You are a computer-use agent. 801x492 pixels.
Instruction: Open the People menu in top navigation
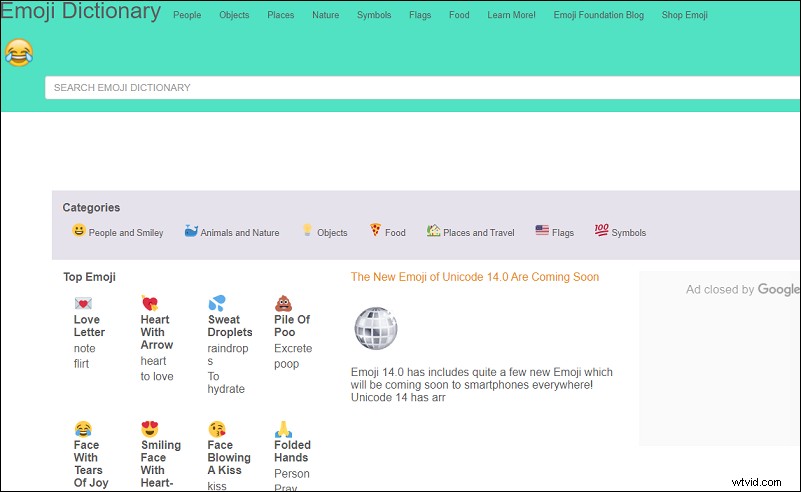pyautogui.click(x=187, y=15)
